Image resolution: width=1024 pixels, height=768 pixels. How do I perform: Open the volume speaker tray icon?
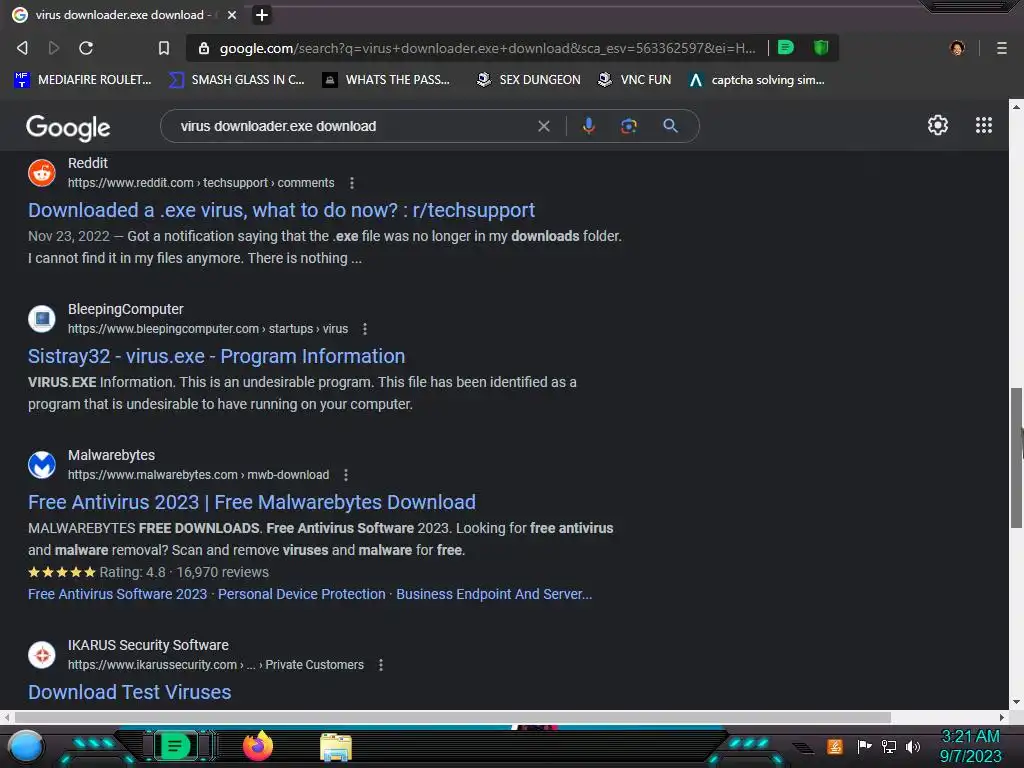[x=913, y=746]
